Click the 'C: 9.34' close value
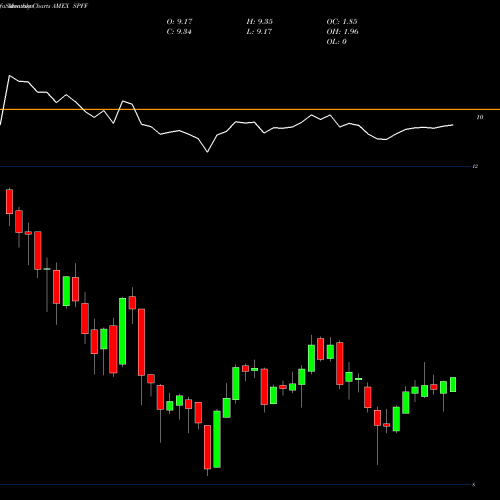Viewport: 500px width, 500px height. 179,32
